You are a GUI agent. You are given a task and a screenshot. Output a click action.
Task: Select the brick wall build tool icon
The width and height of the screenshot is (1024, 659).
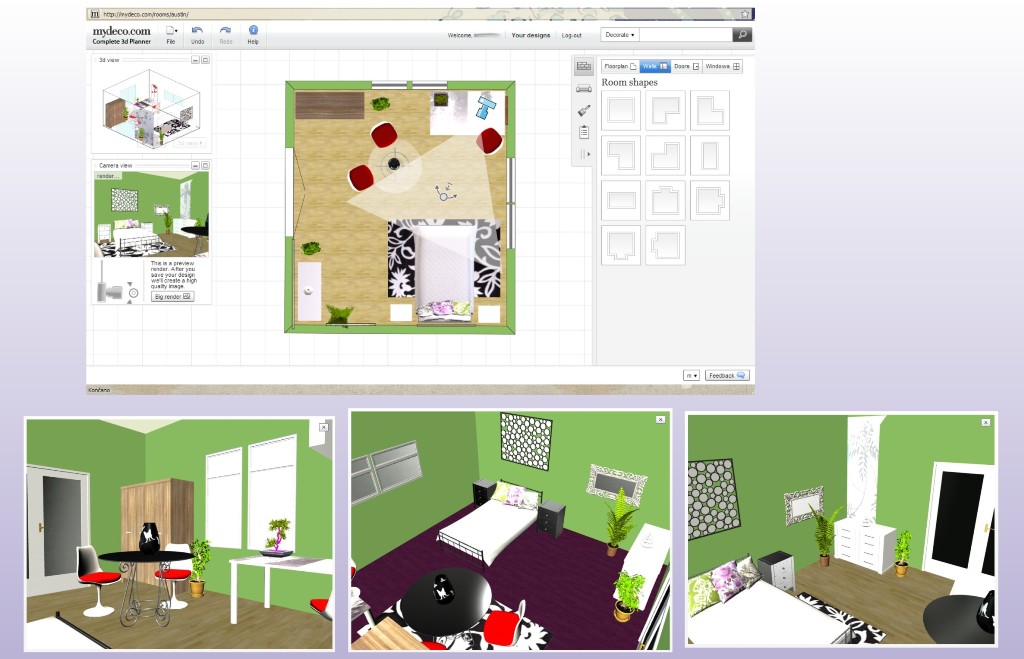coord(584,66)
